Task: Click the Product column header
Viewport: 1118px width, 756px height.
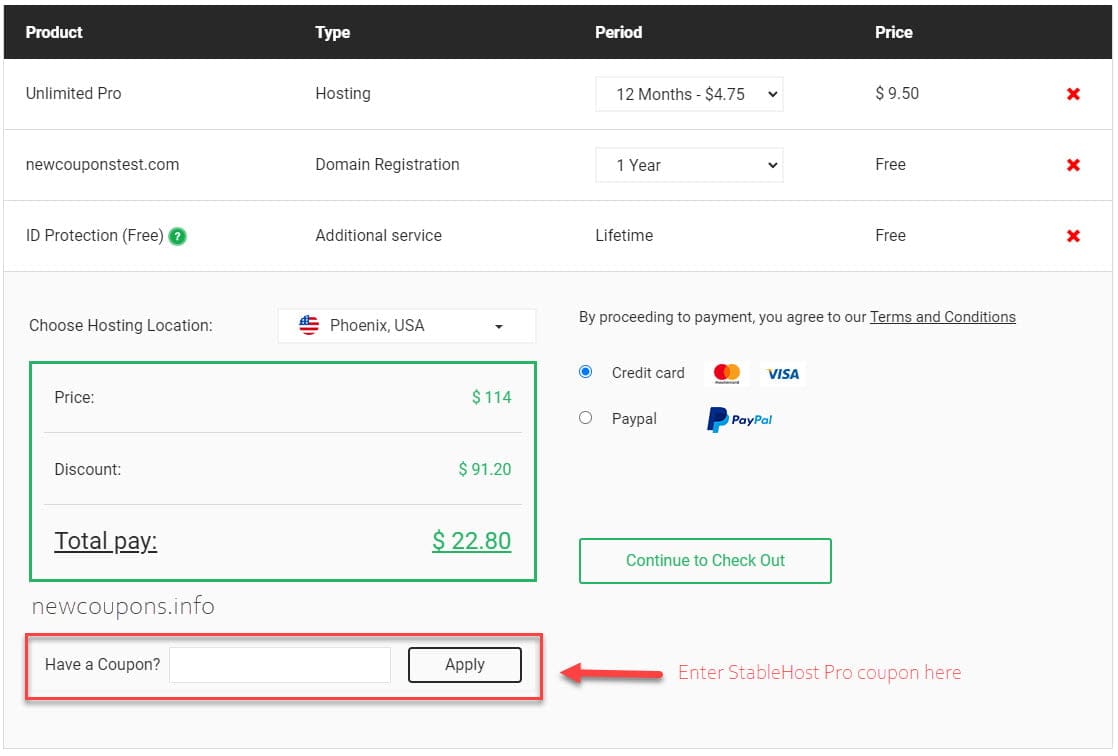Action: coord(54,32)
